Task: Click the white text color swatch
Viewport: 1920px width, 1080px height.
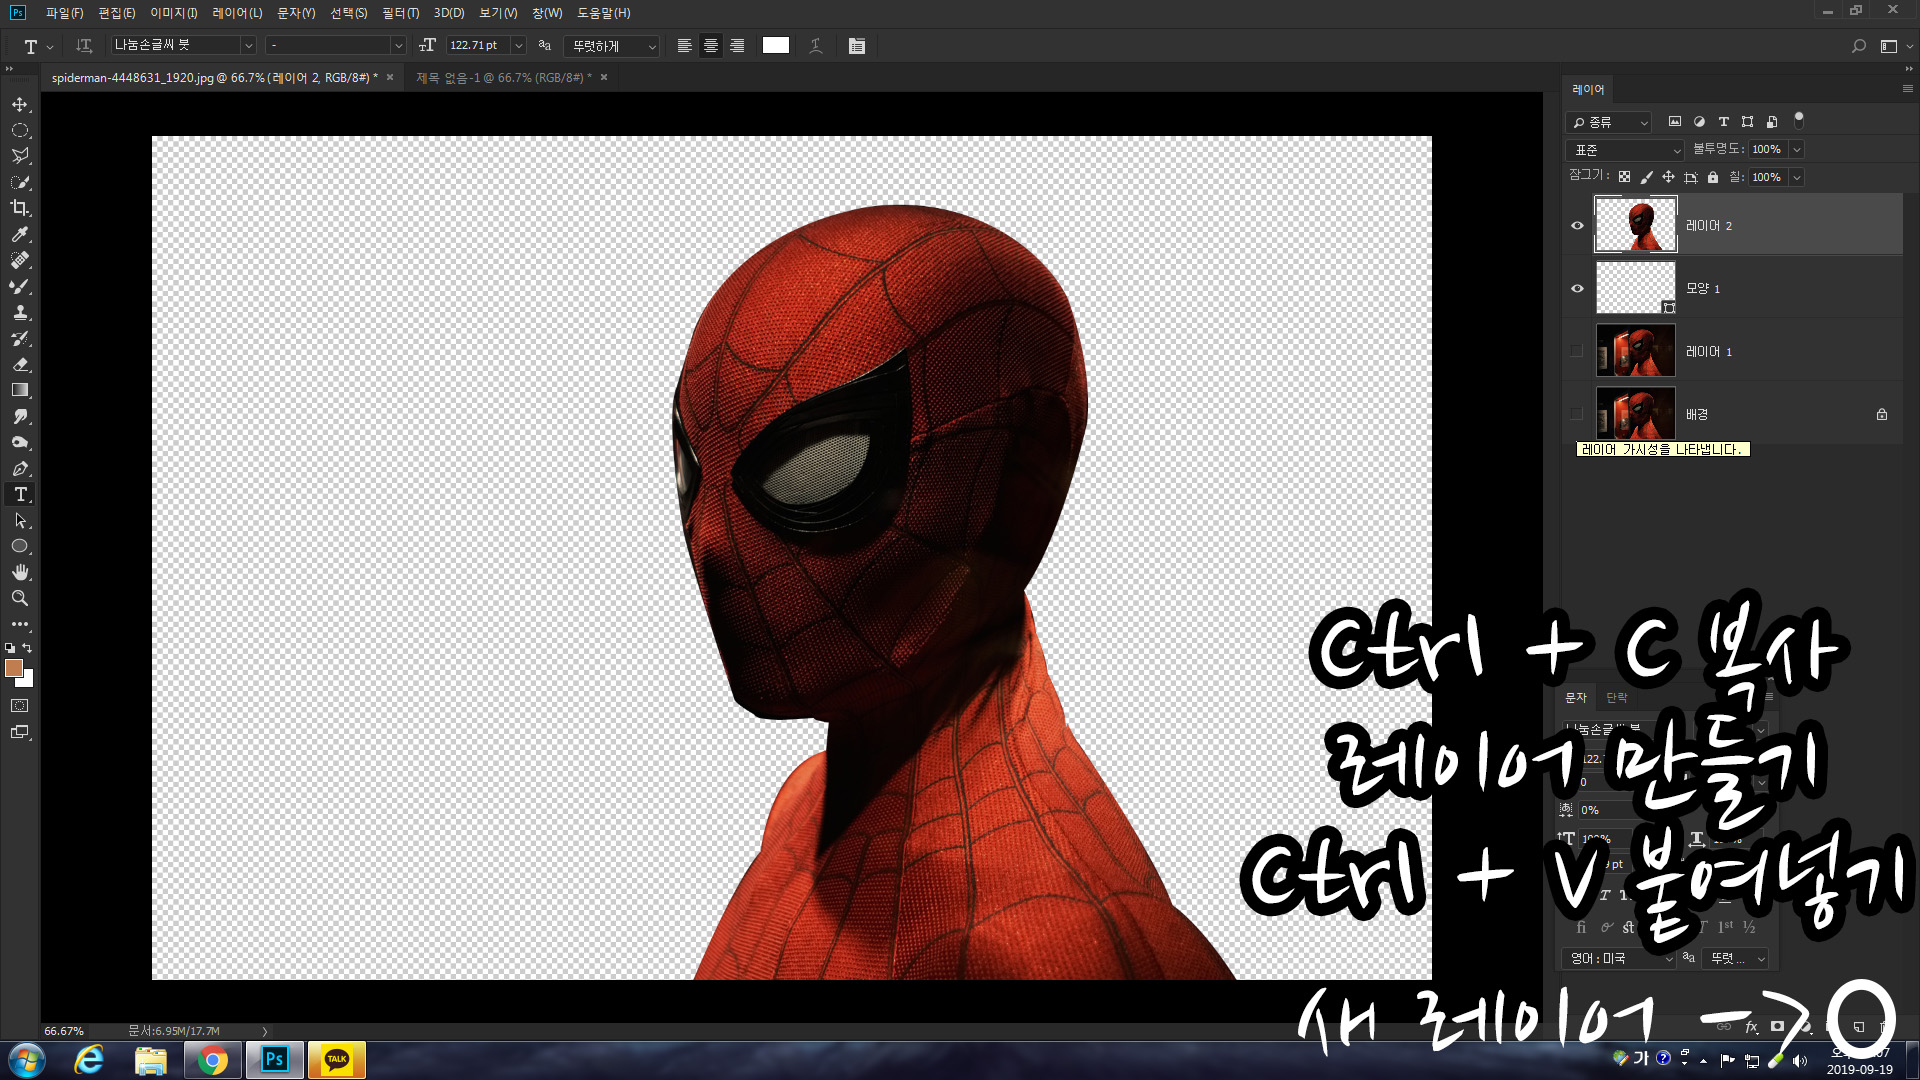Action: click(776, 46)
